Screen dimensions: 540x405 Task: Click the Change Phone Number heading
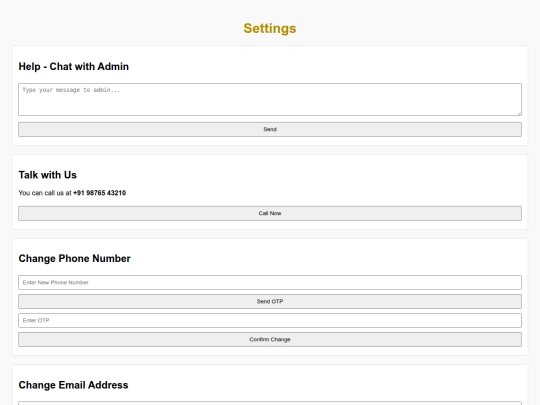click(74, 259)
